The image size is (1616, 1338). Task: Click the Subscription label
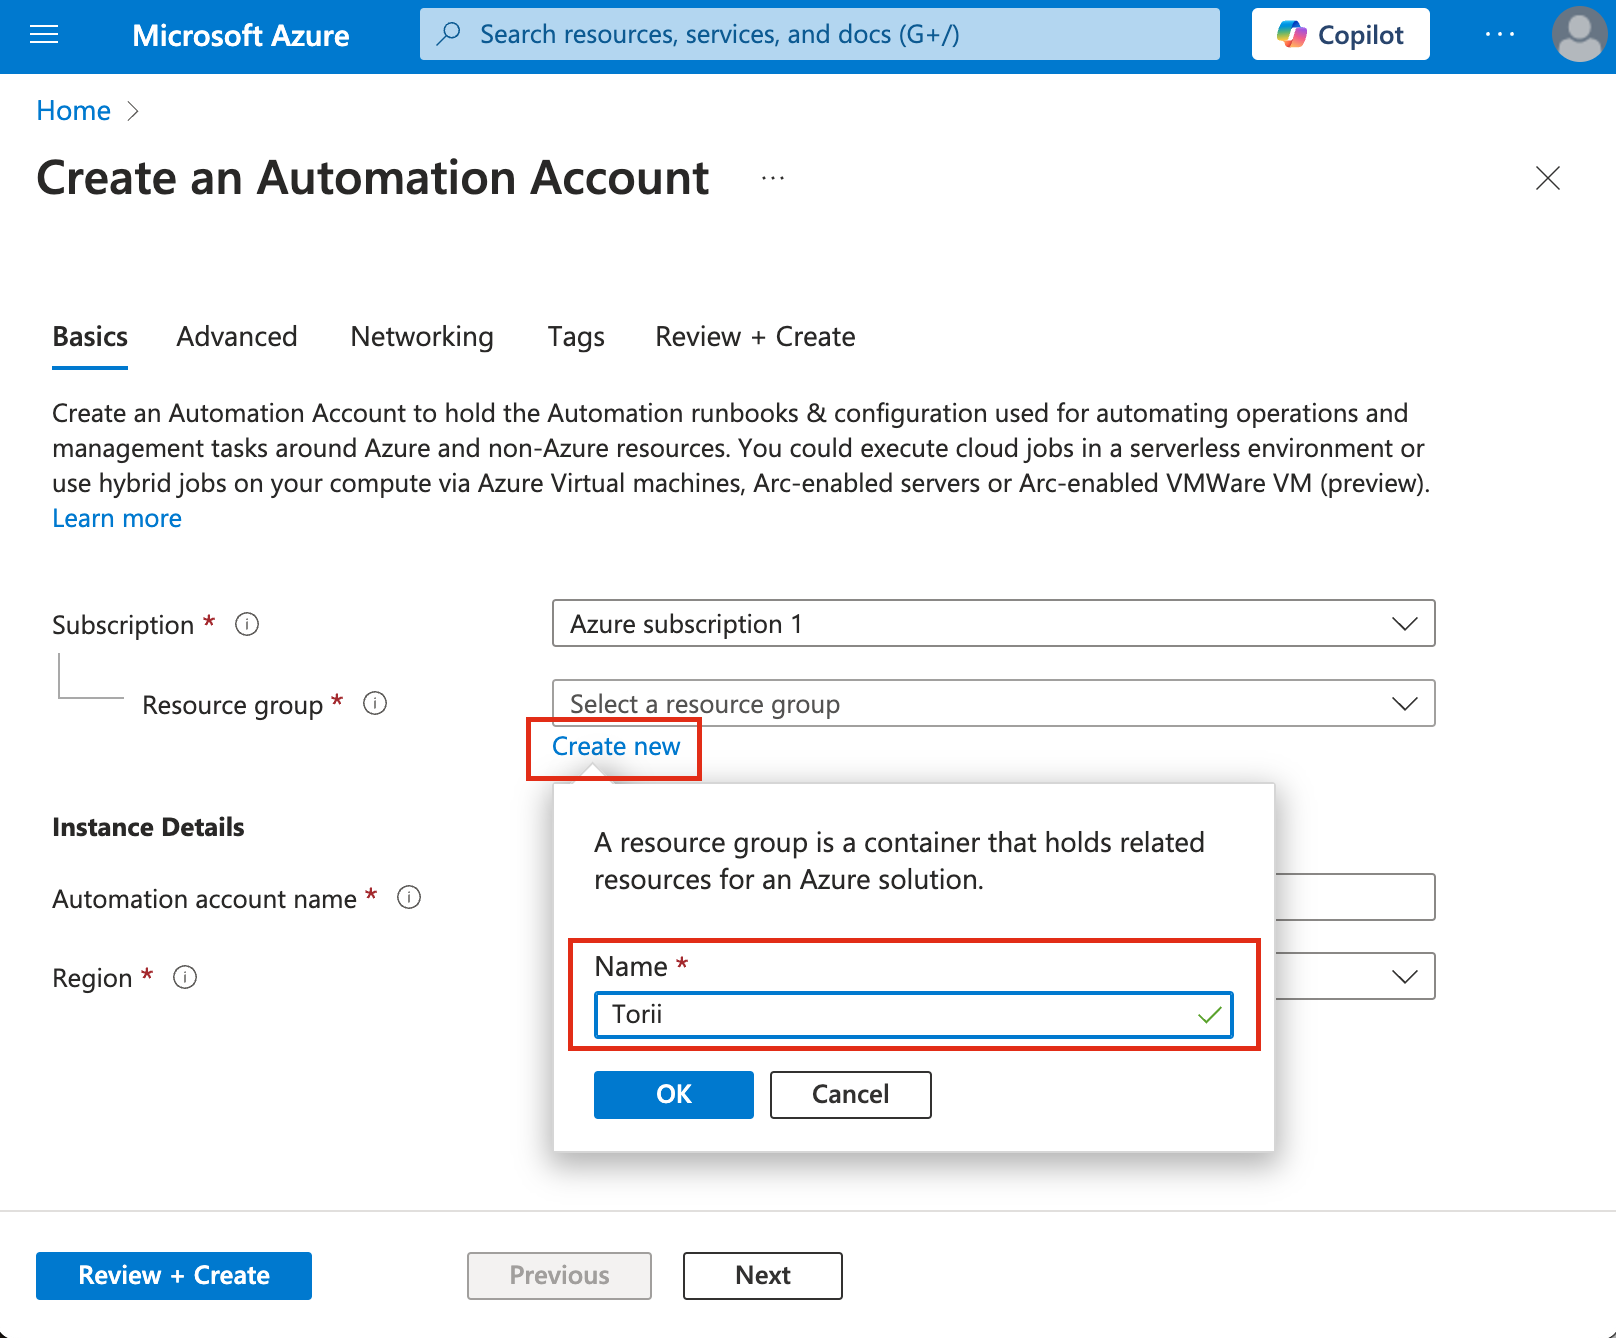click(123, 625)
